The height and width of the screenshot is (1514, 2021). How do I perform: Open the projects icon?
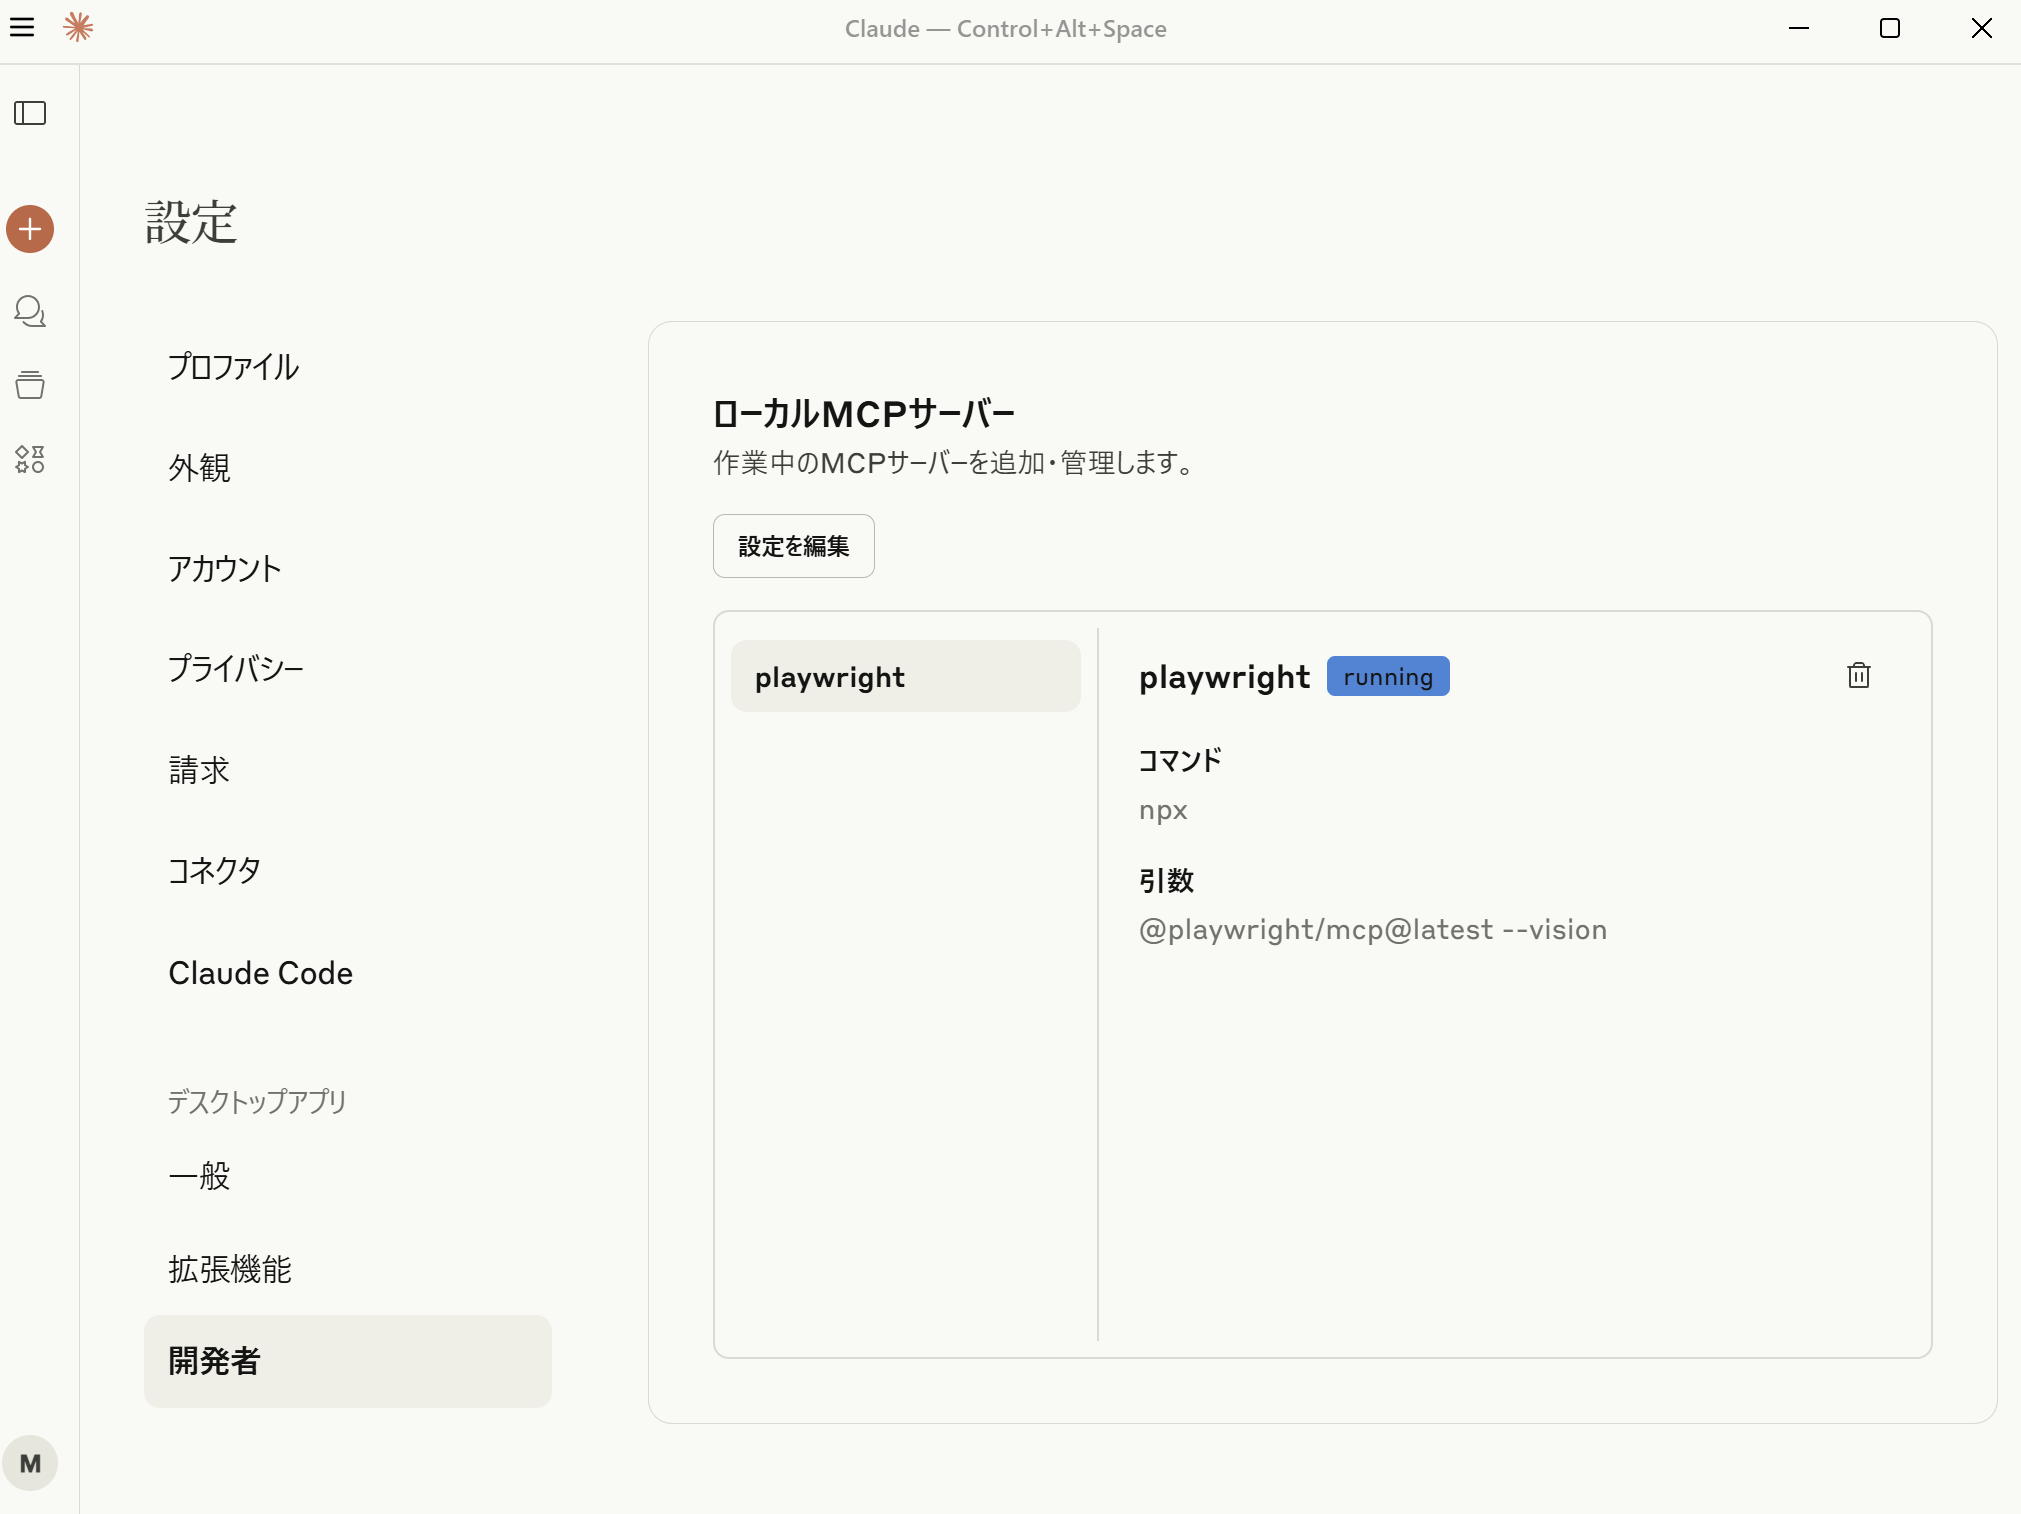(x=30, y=385)
